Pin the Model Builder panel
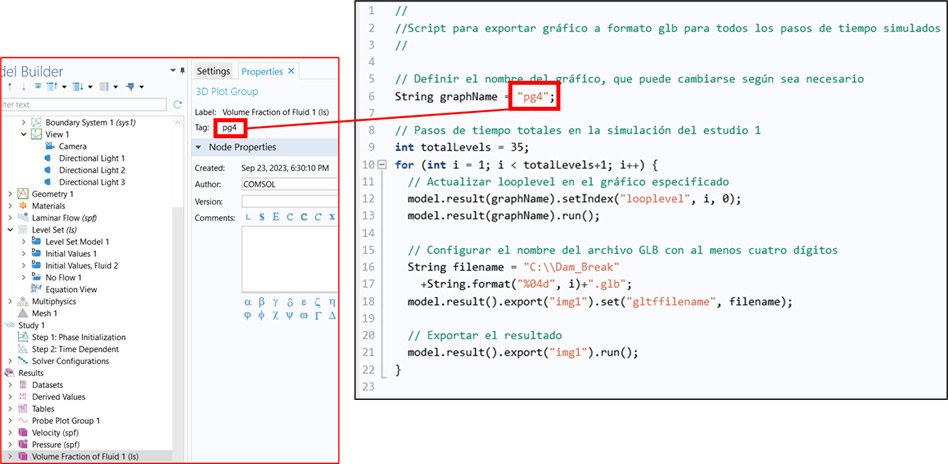The width and height of the screenshot is (948, 464). click(x=172, y=71)
